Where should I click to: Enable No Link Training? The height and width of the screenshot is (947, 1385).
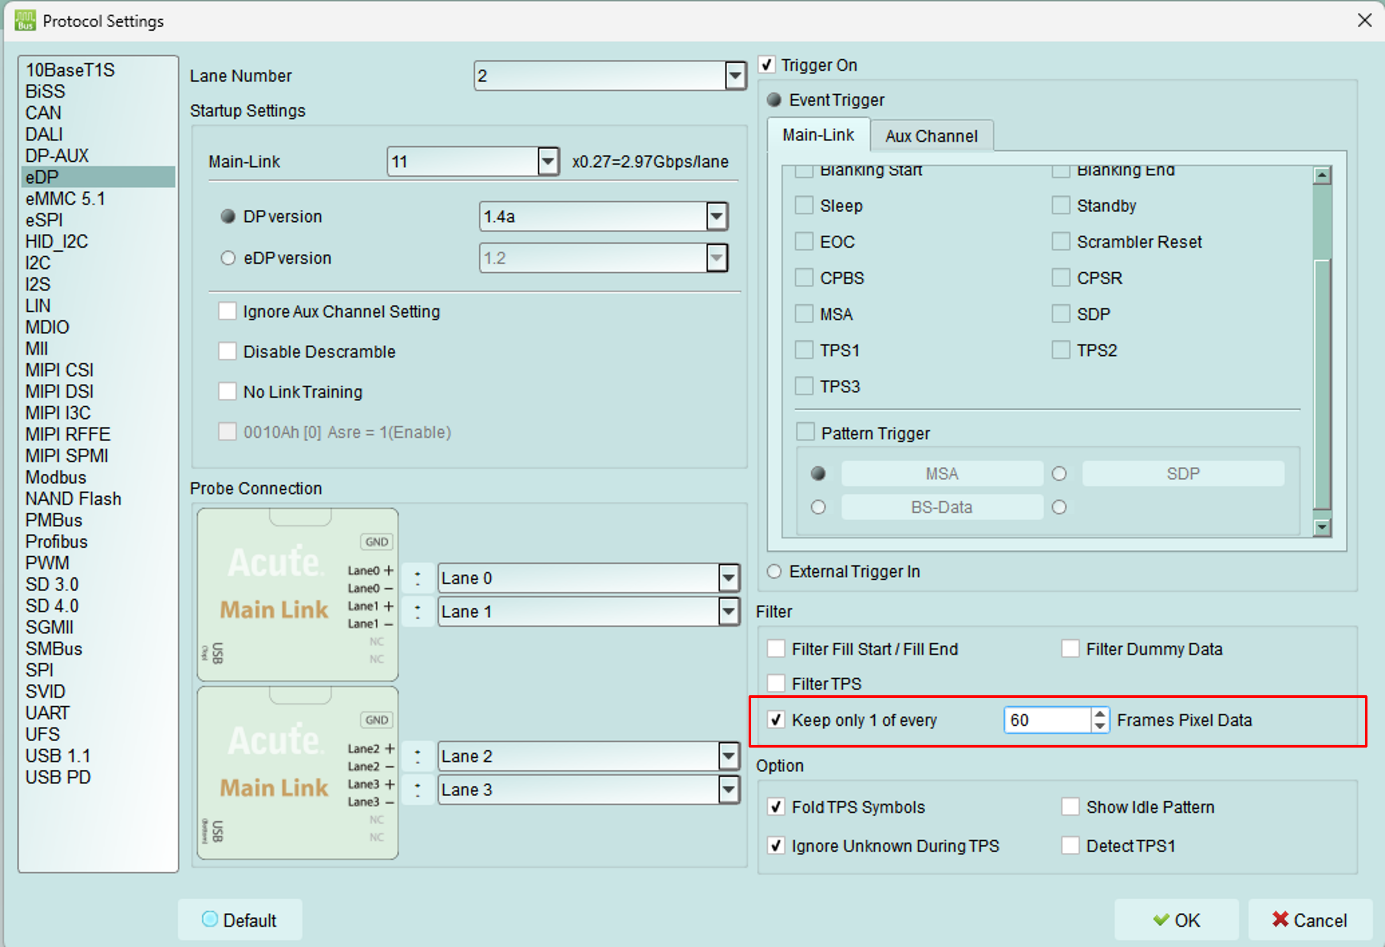pyautogui.click(x=228, y=392)
